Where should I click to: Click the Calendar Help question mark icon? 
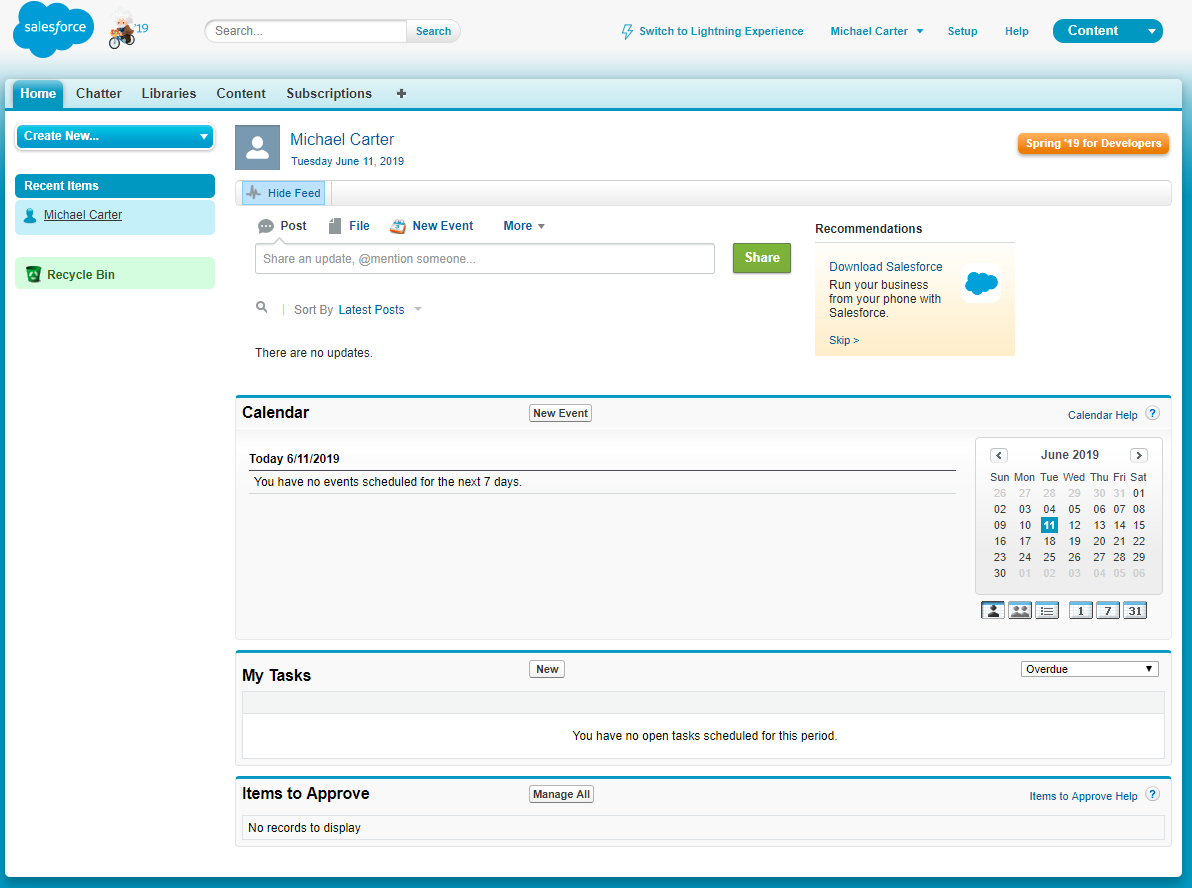(x=1153, y=414)
